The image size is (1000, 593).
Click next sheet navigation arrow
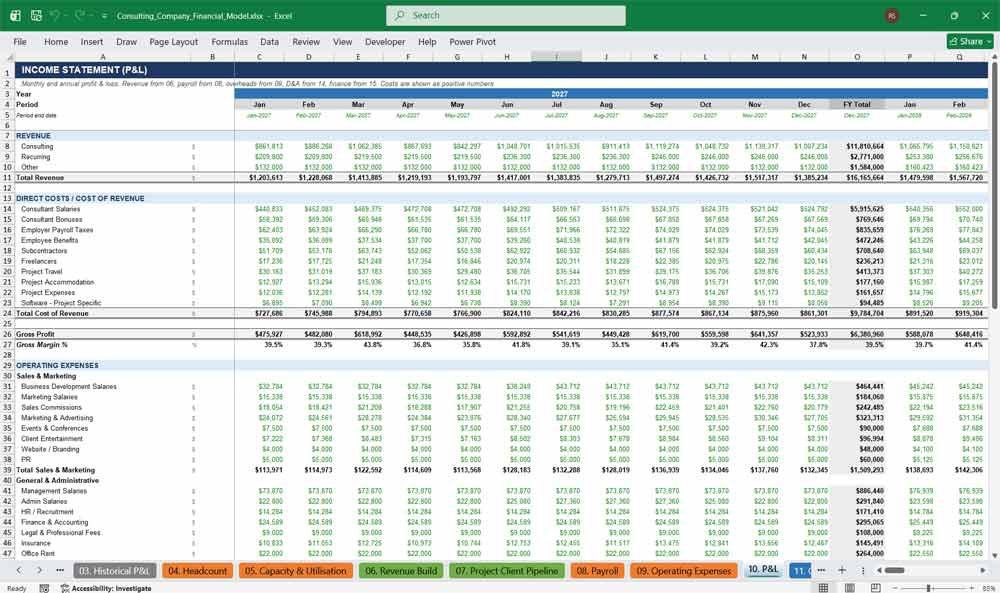39,570
